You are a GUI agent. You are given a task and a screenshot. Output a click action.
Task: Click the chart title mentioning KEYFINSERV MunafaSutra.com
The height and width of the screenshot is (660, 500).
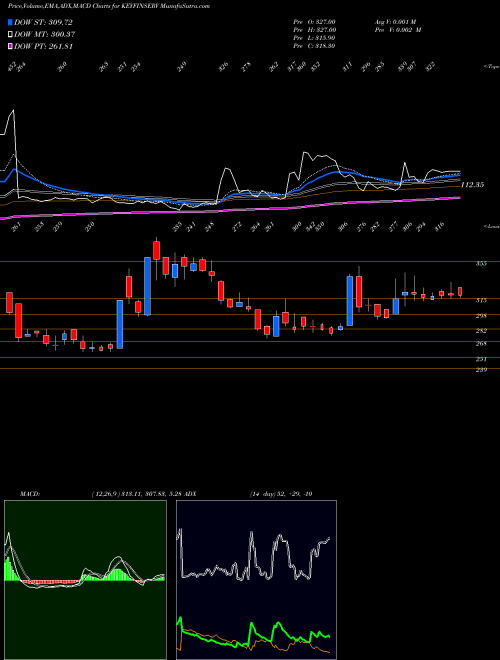click(109, 6)
